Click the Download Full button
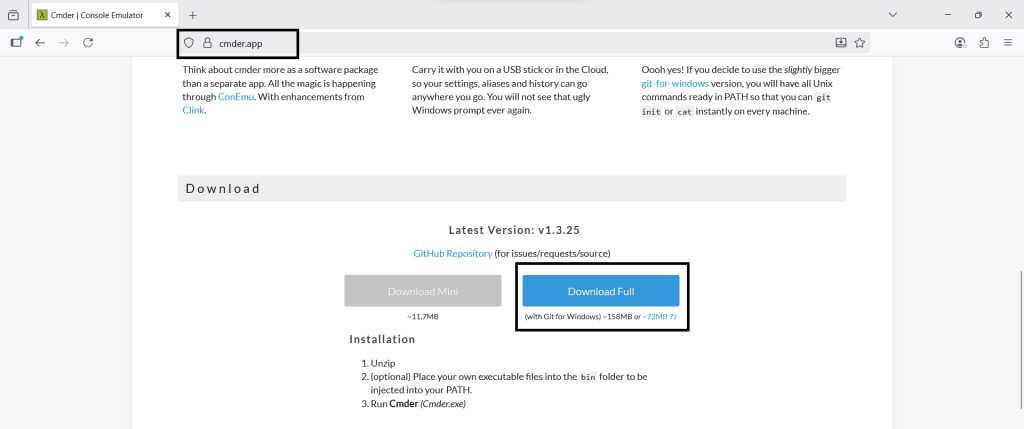The width and height of the screenshot is (1024, 429). coord(601,291)
